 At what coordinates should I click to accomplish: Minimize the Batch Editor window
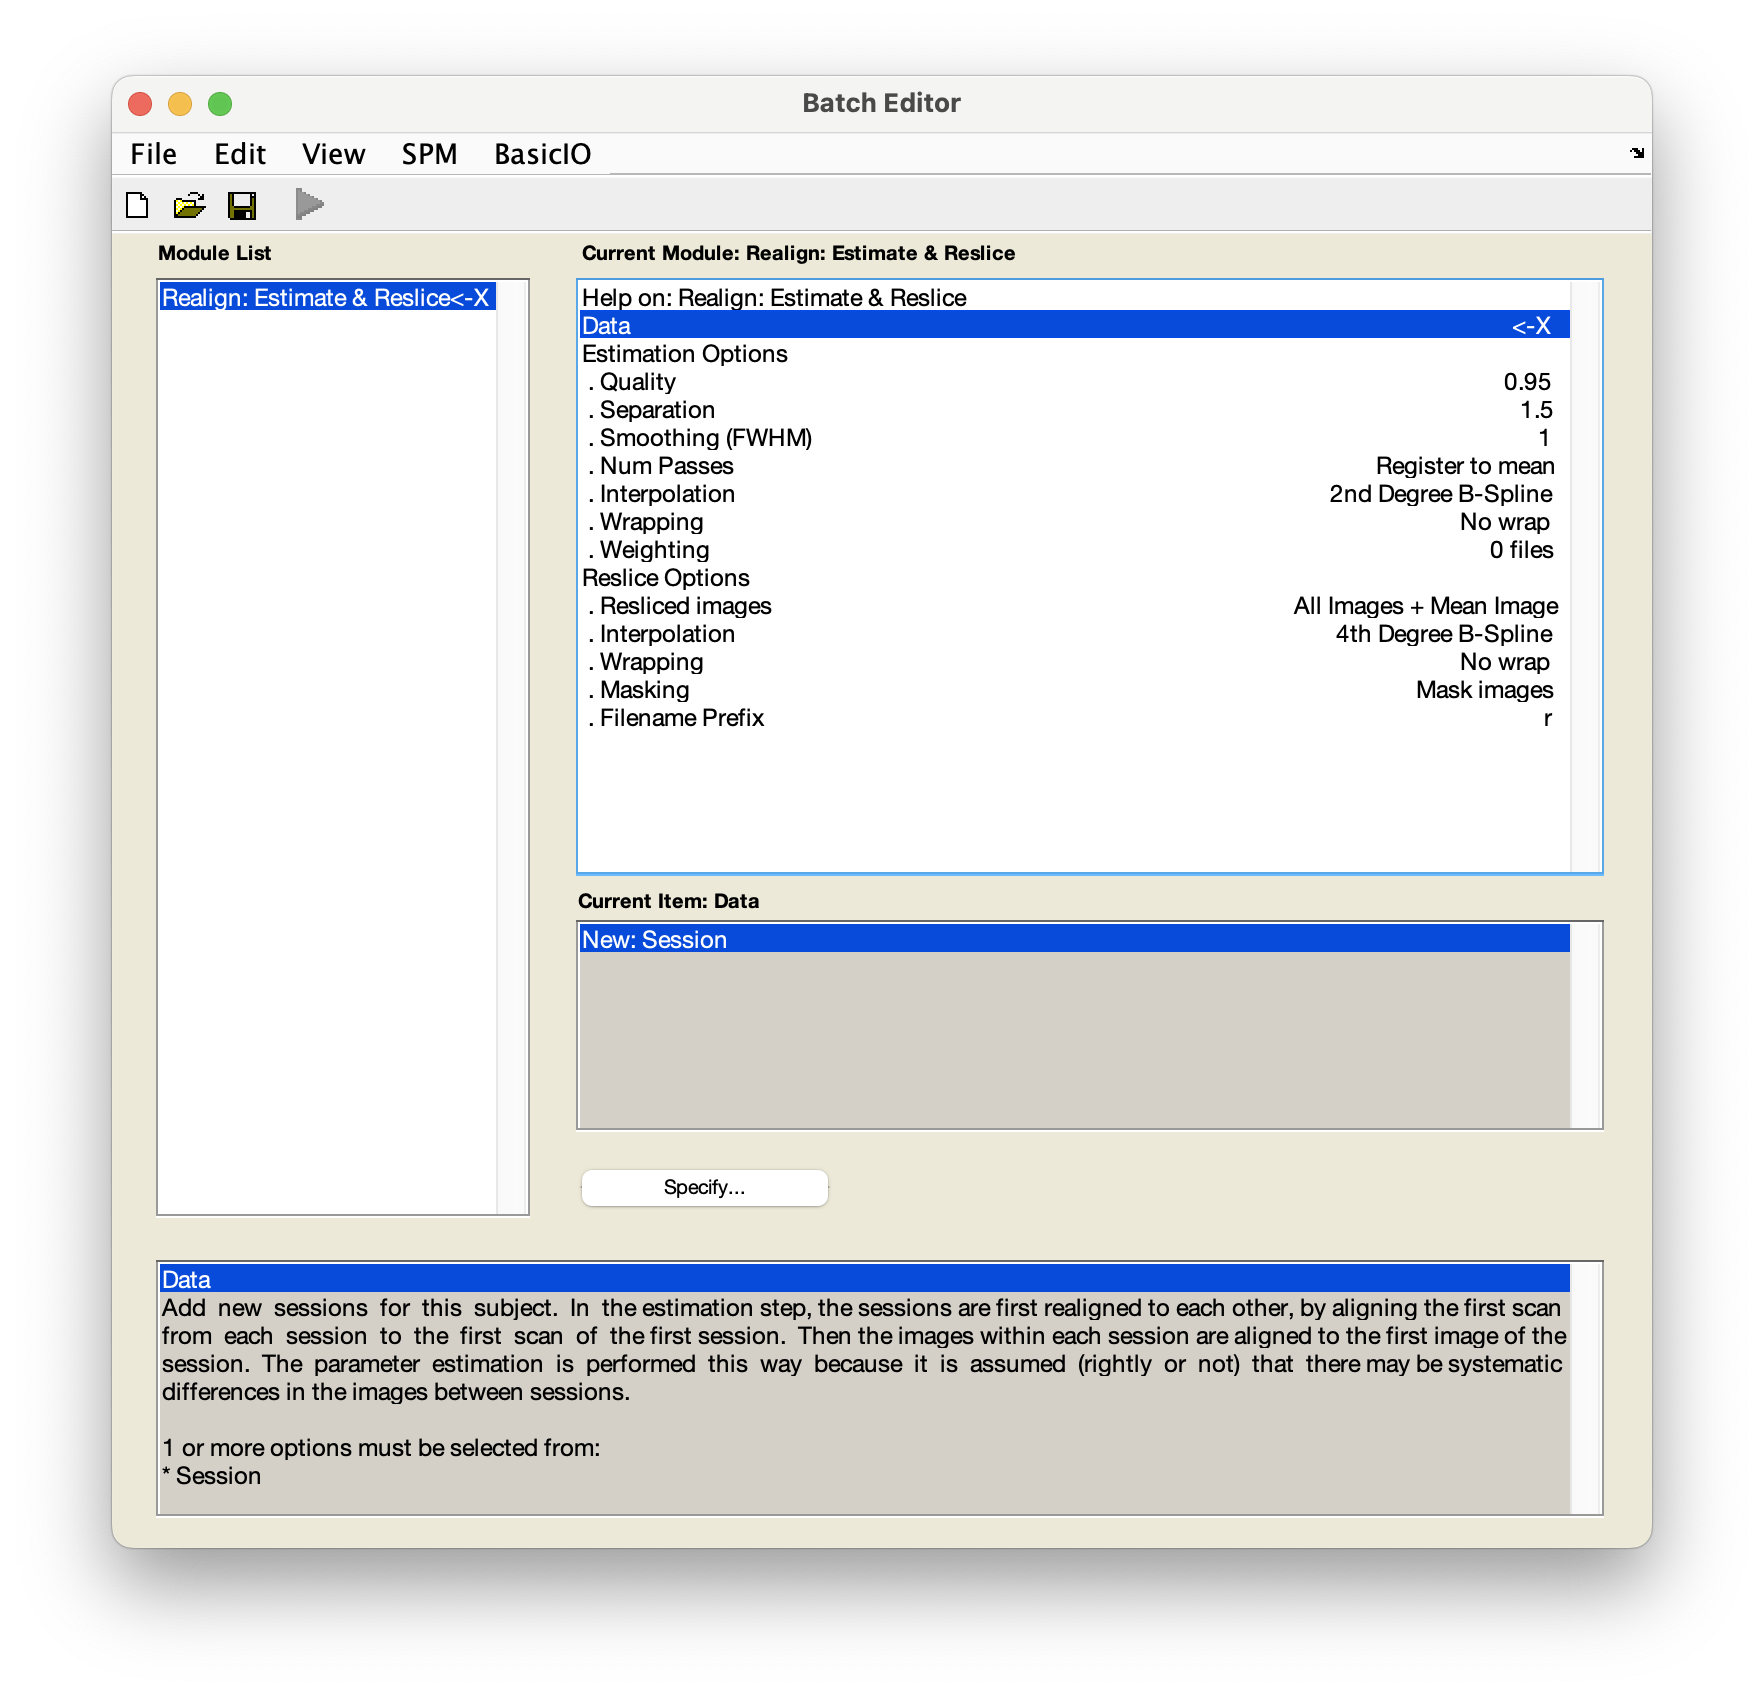click(180, 104)
